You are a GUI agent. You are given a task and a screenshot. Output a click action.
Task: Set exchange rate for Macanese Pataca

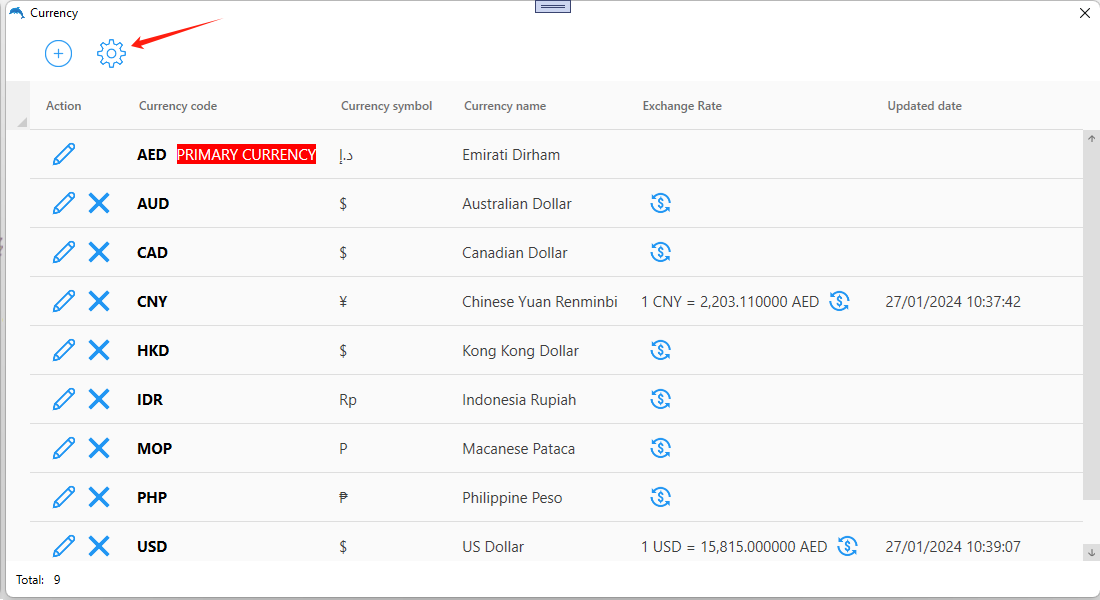660,448
